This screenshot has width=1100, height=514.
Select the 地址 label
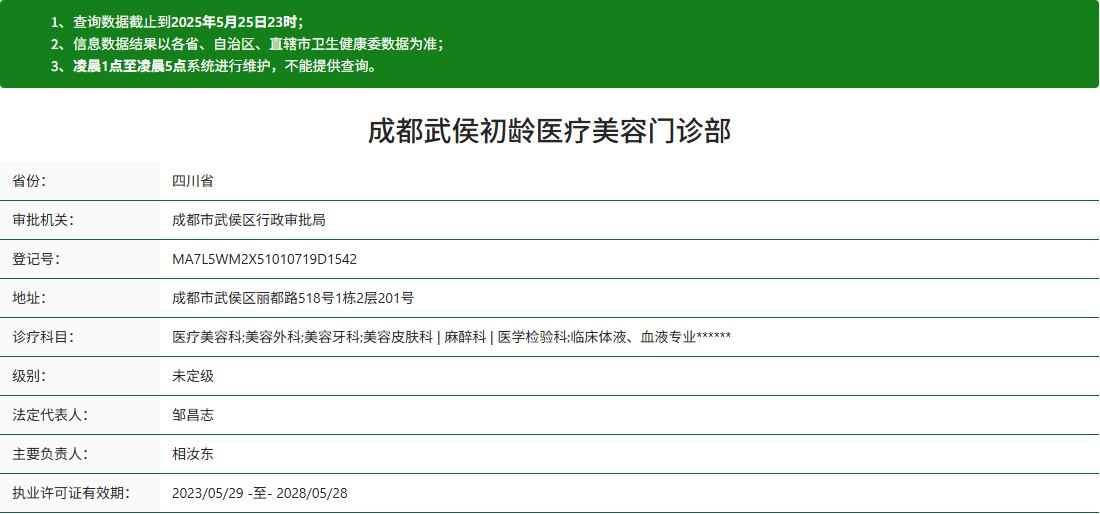pos(29,298)
